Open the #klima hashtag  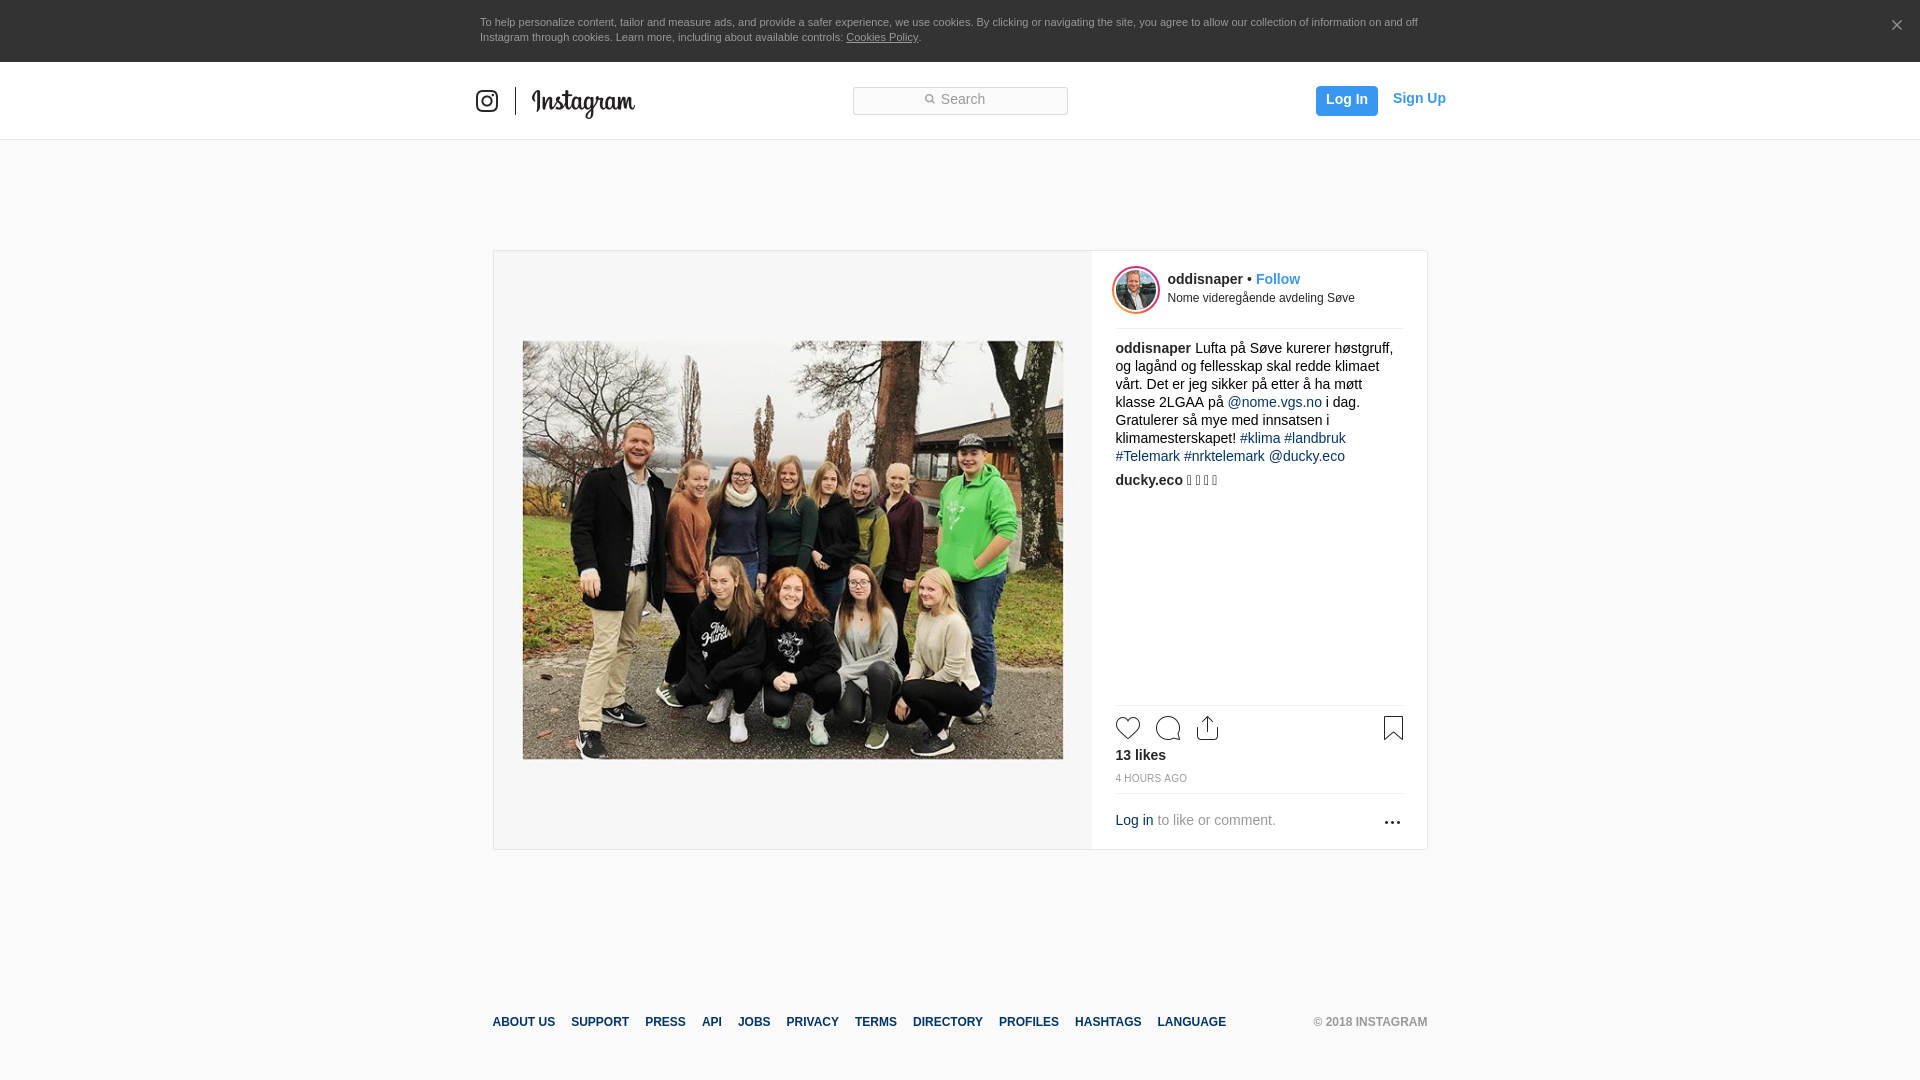1260,438
